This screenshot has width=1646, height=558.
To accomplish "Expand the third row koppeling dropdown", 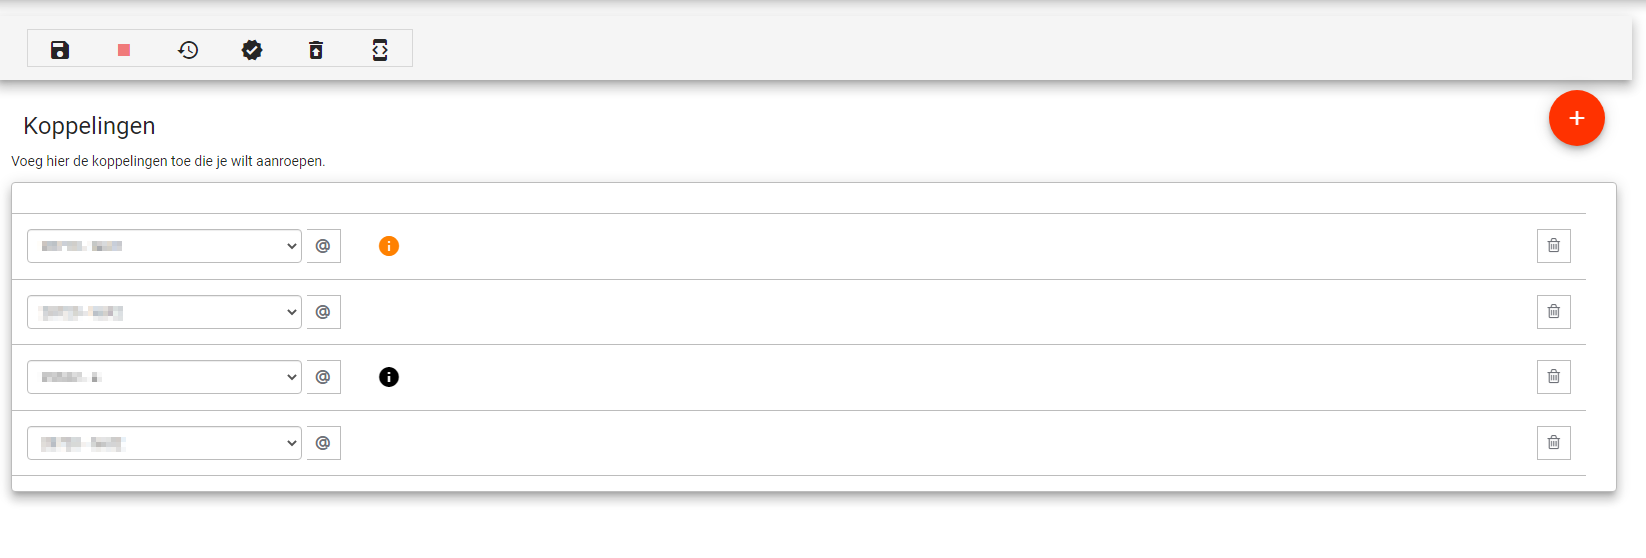I will [164, 377].
